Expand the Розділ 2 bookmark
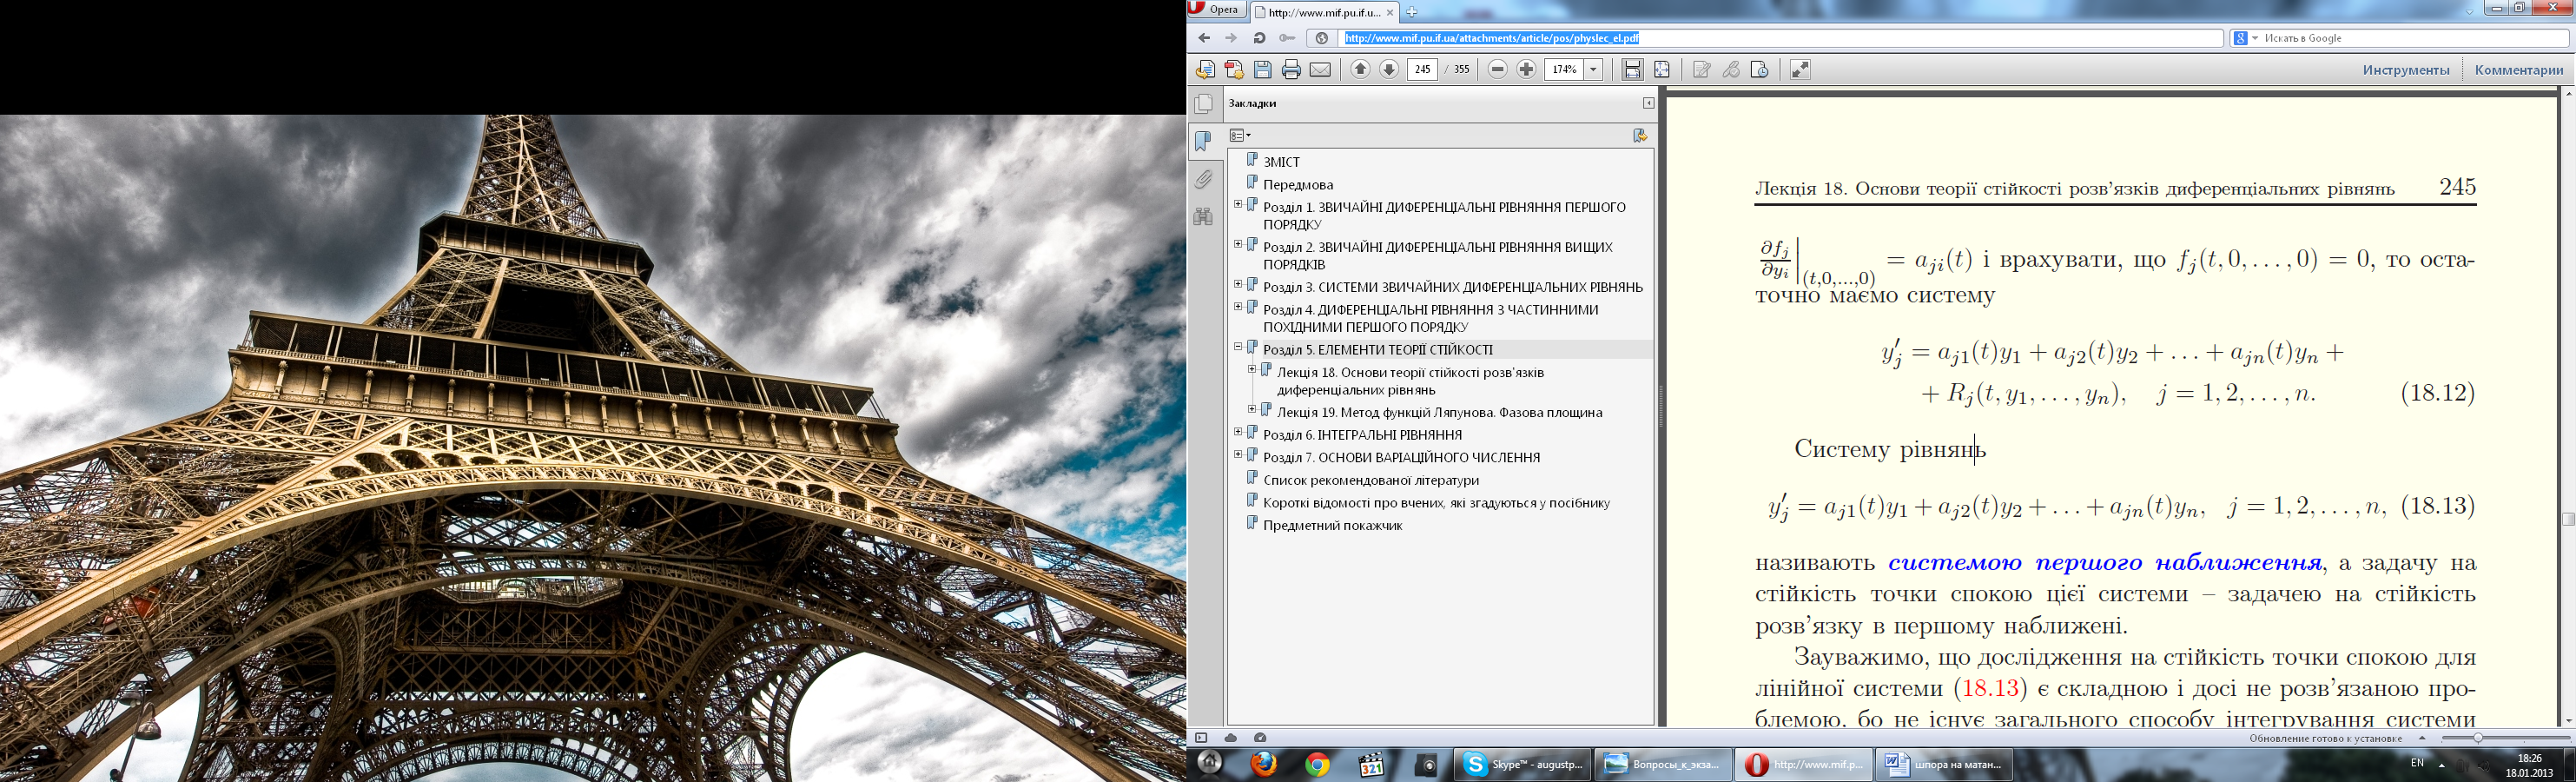The height and width of the screenshot is (782, 2576). click(x=1238, y=244)
